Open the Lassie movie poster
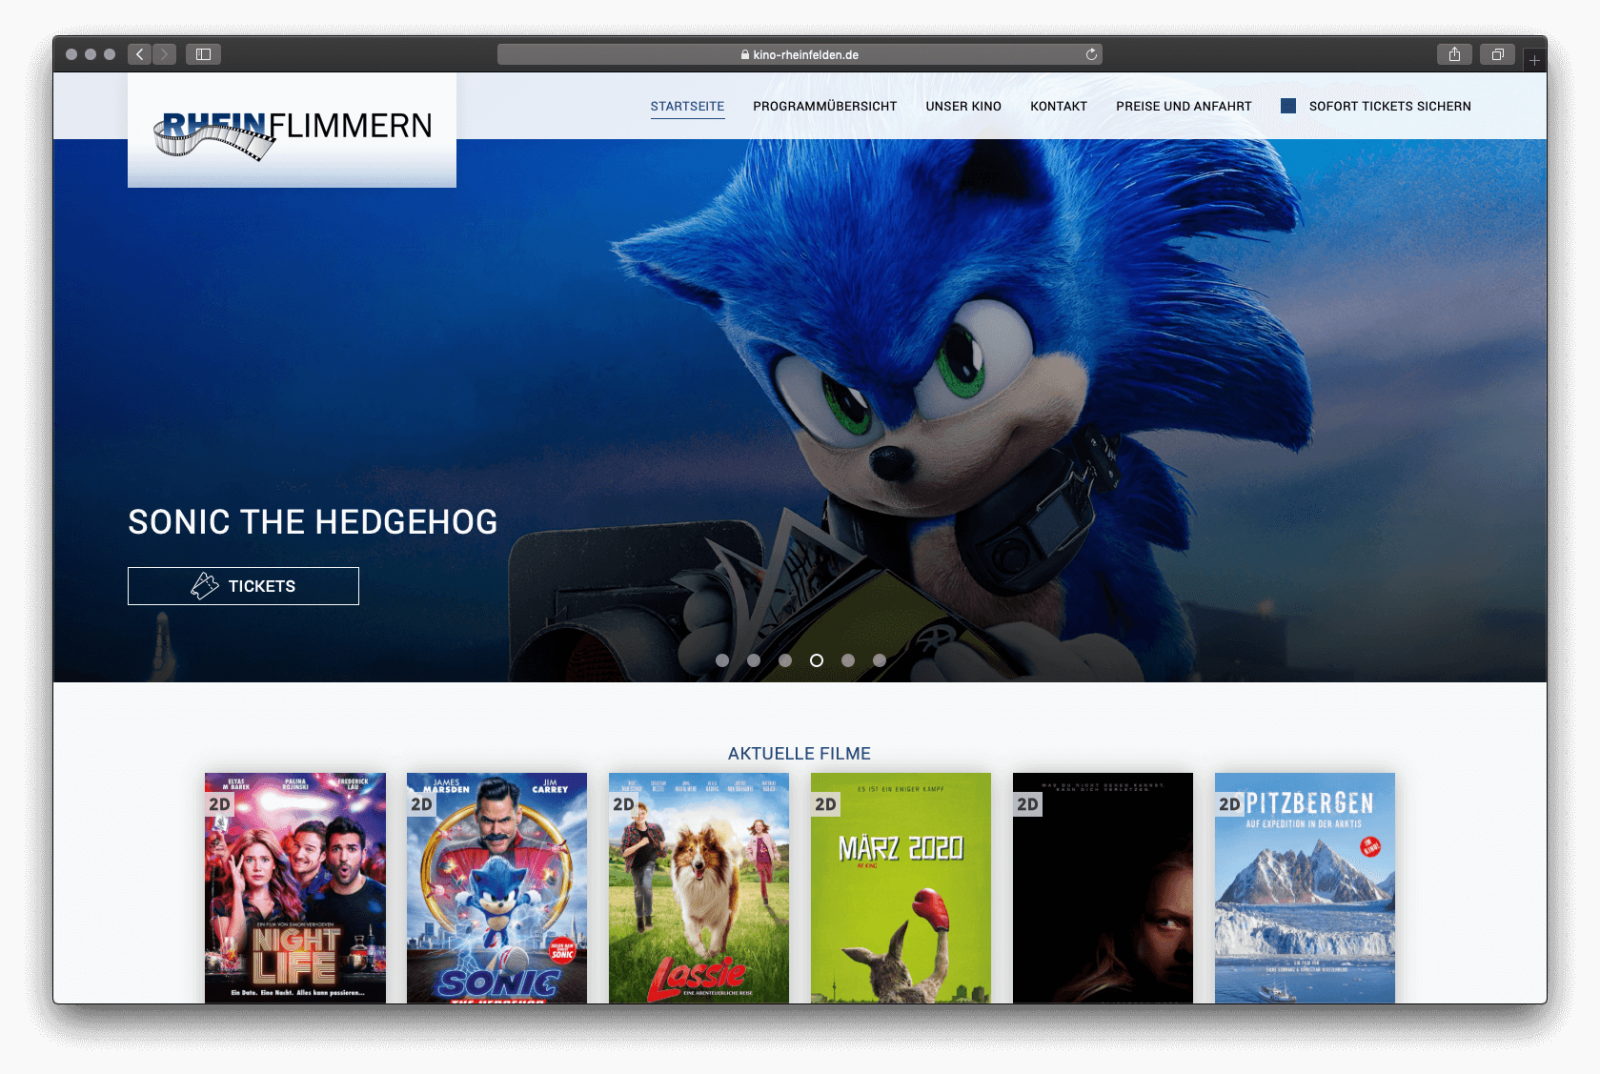1600x1074 pixels. click(698, 888)
